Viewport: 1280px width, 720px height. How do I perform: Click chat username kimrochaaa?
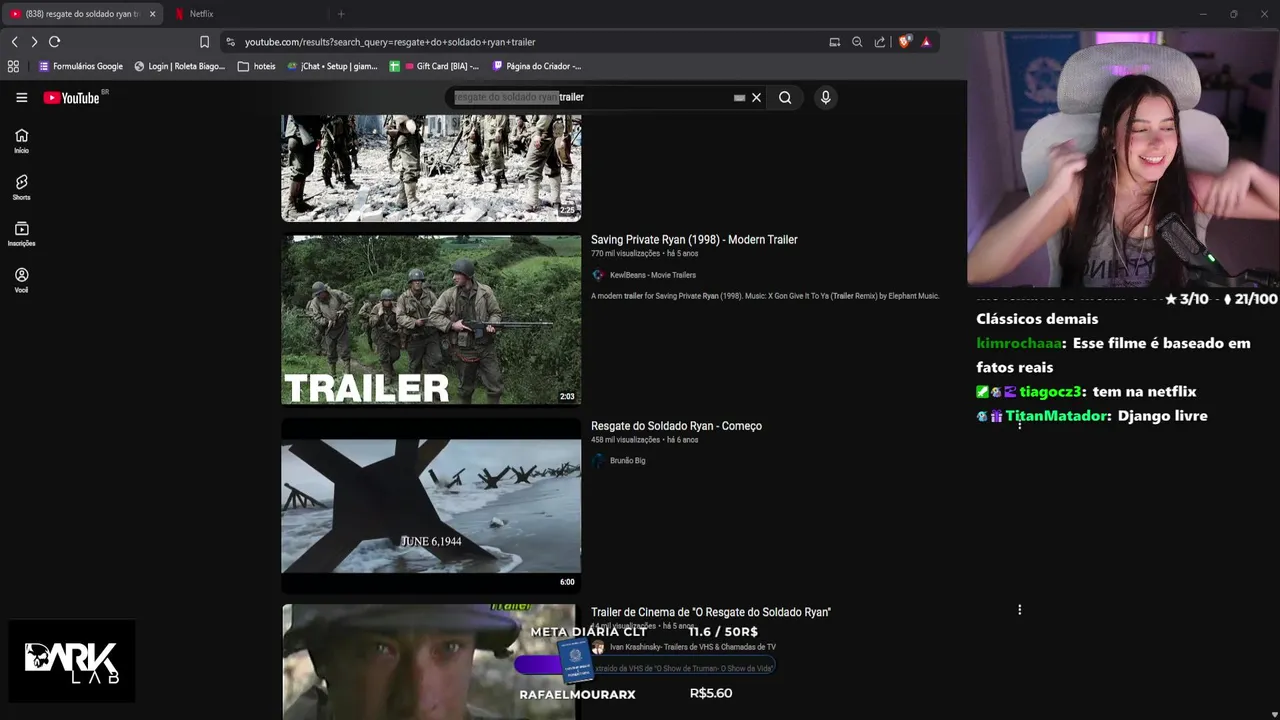pos(1019,343)
